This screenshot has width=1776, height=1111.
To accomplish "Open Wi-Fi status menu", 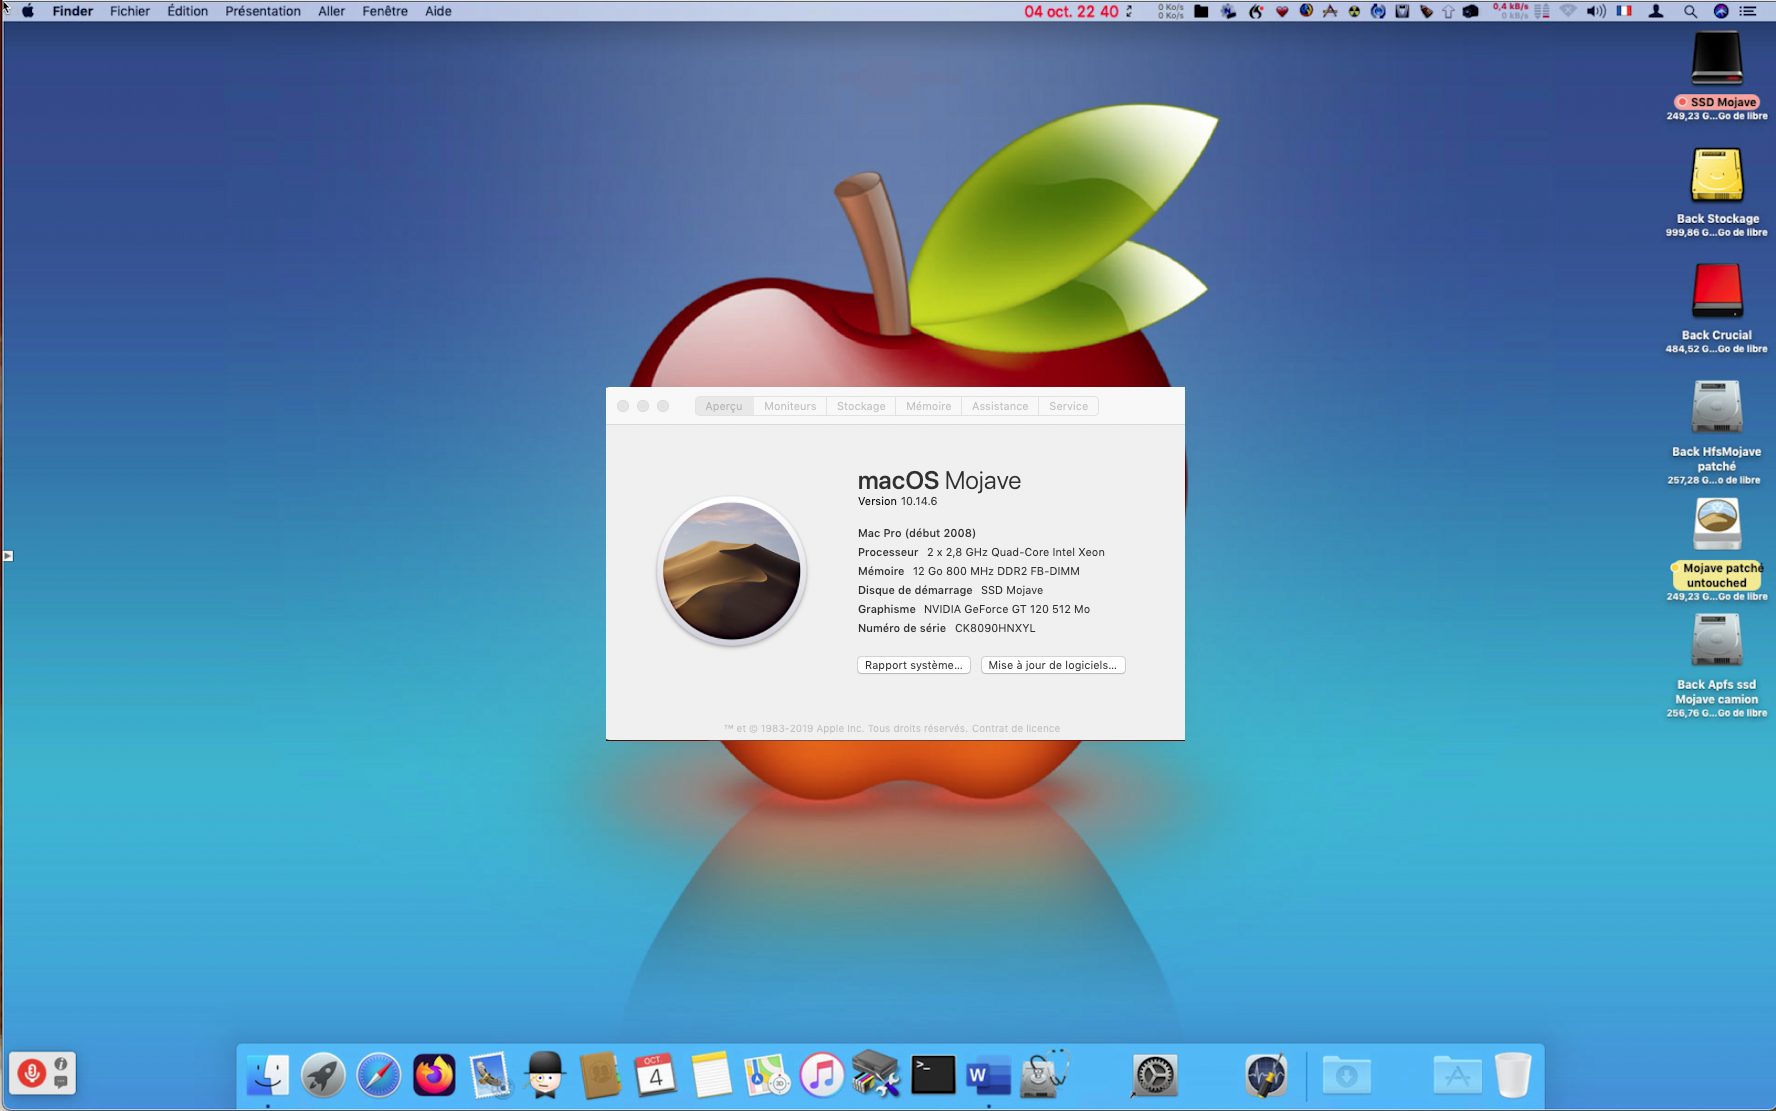I will tap(1568, 11).
